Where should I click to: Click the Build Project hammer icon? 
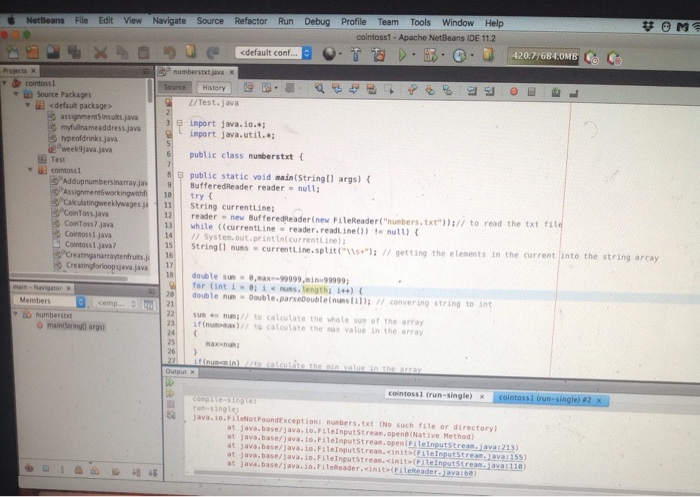355,54
